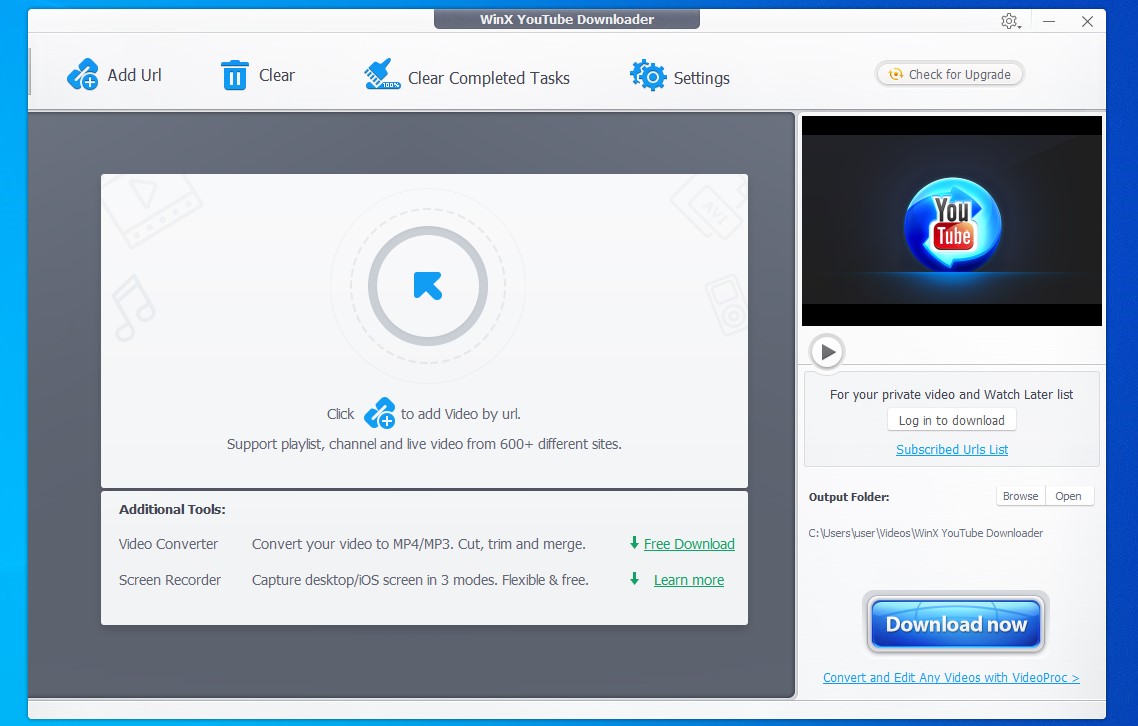The image size is (1138, 726).
Task: Click the 'Add Url' toolbar label
Action: [x=134, y=75]
